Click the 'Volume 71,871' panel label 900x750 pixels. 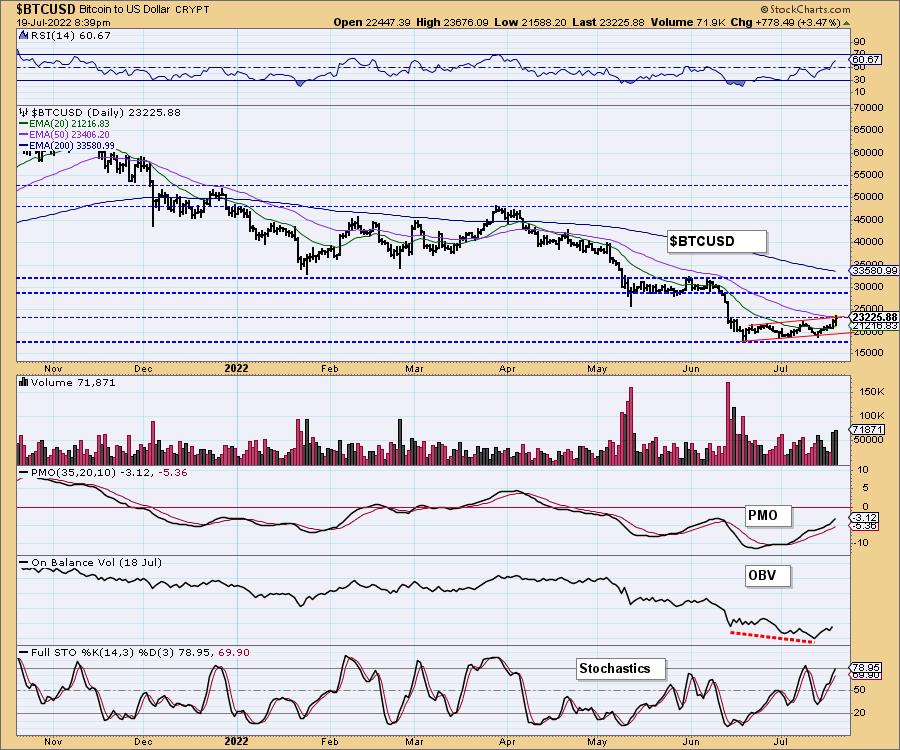[73, 382]
